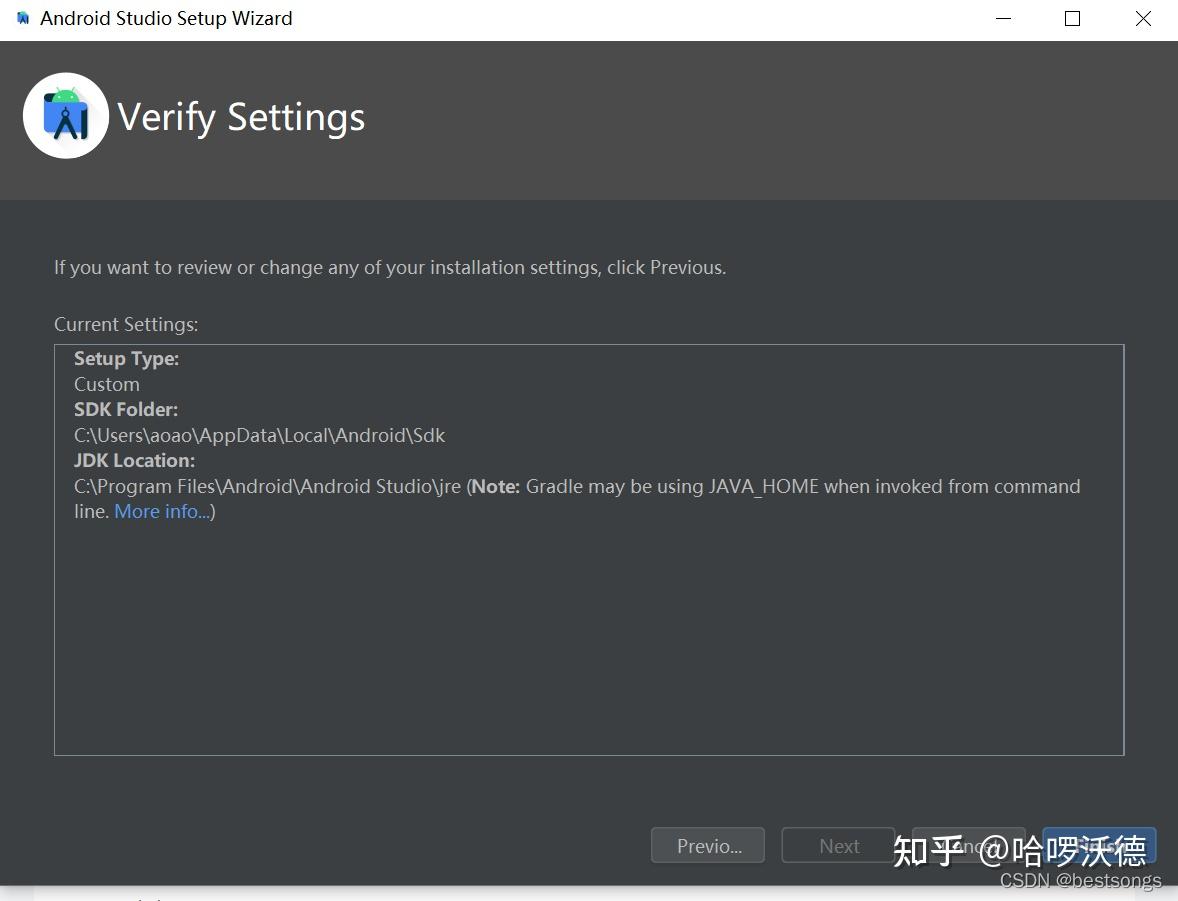
Task: Click the Custom setup type value
Action: (107, 385)
